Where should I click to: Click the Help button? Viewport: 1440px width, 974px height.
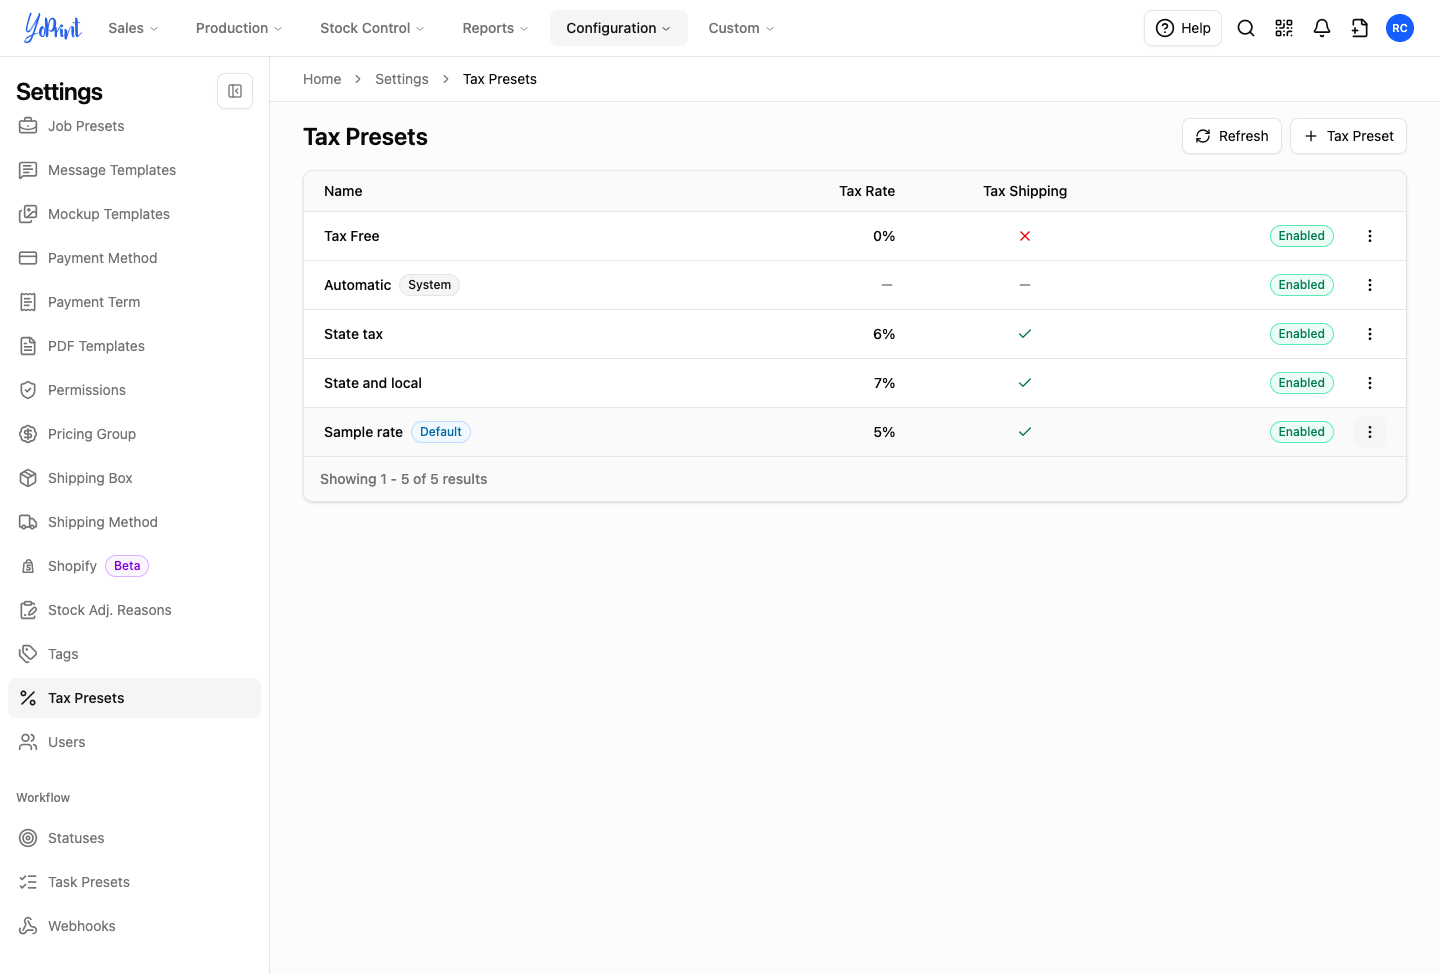pyautogui.click(x=1183, y=28)
